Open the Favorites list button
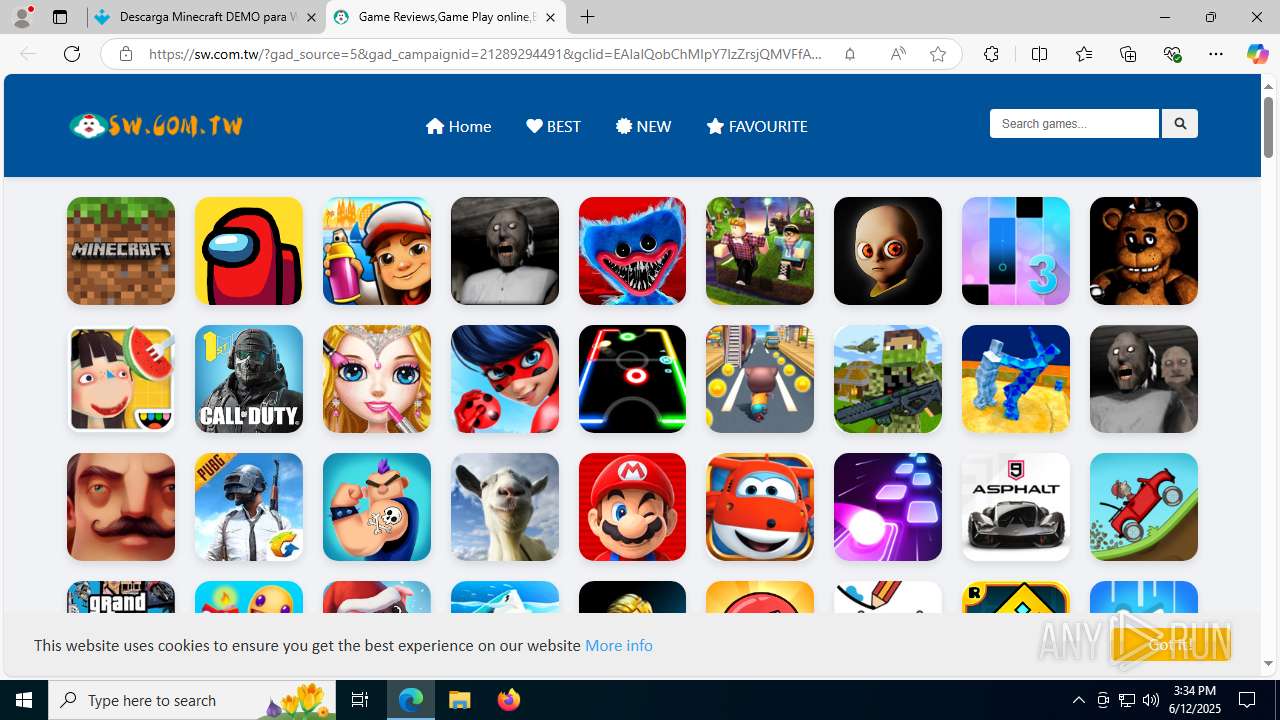Viewport: 1280px width, 720px height. [1084, 54]
